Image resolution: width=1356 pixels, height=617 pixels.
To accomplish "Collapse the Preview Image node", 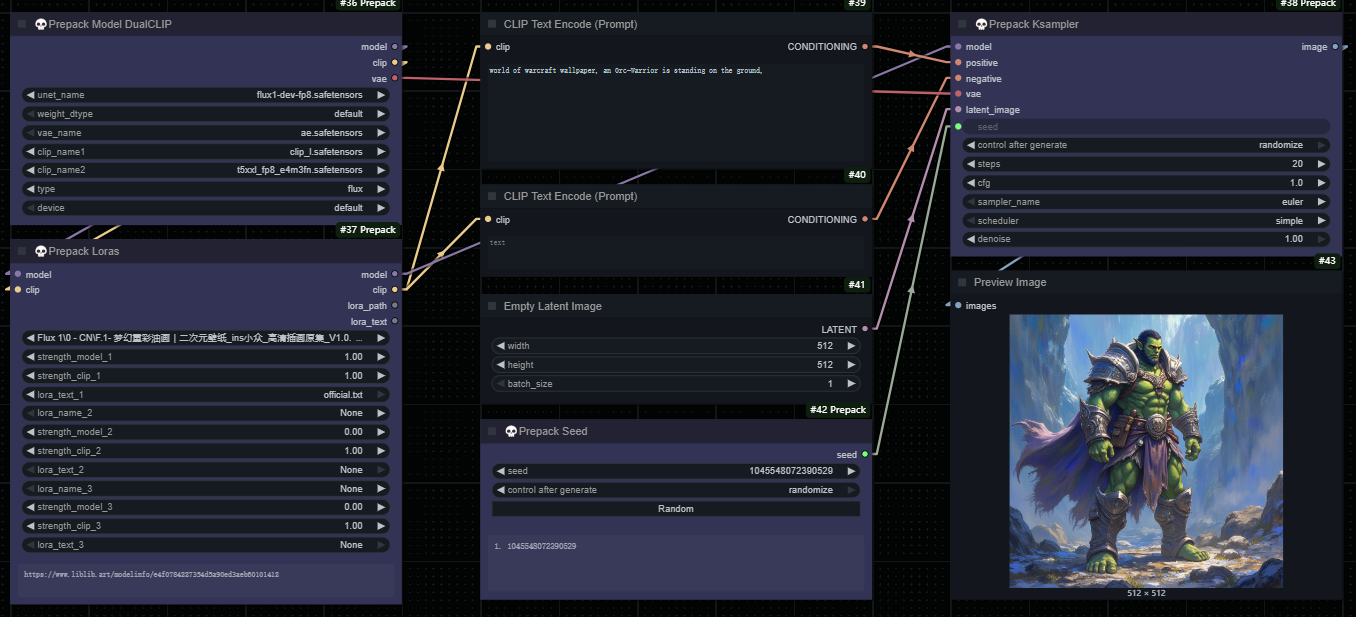I will tap(962, 282).
